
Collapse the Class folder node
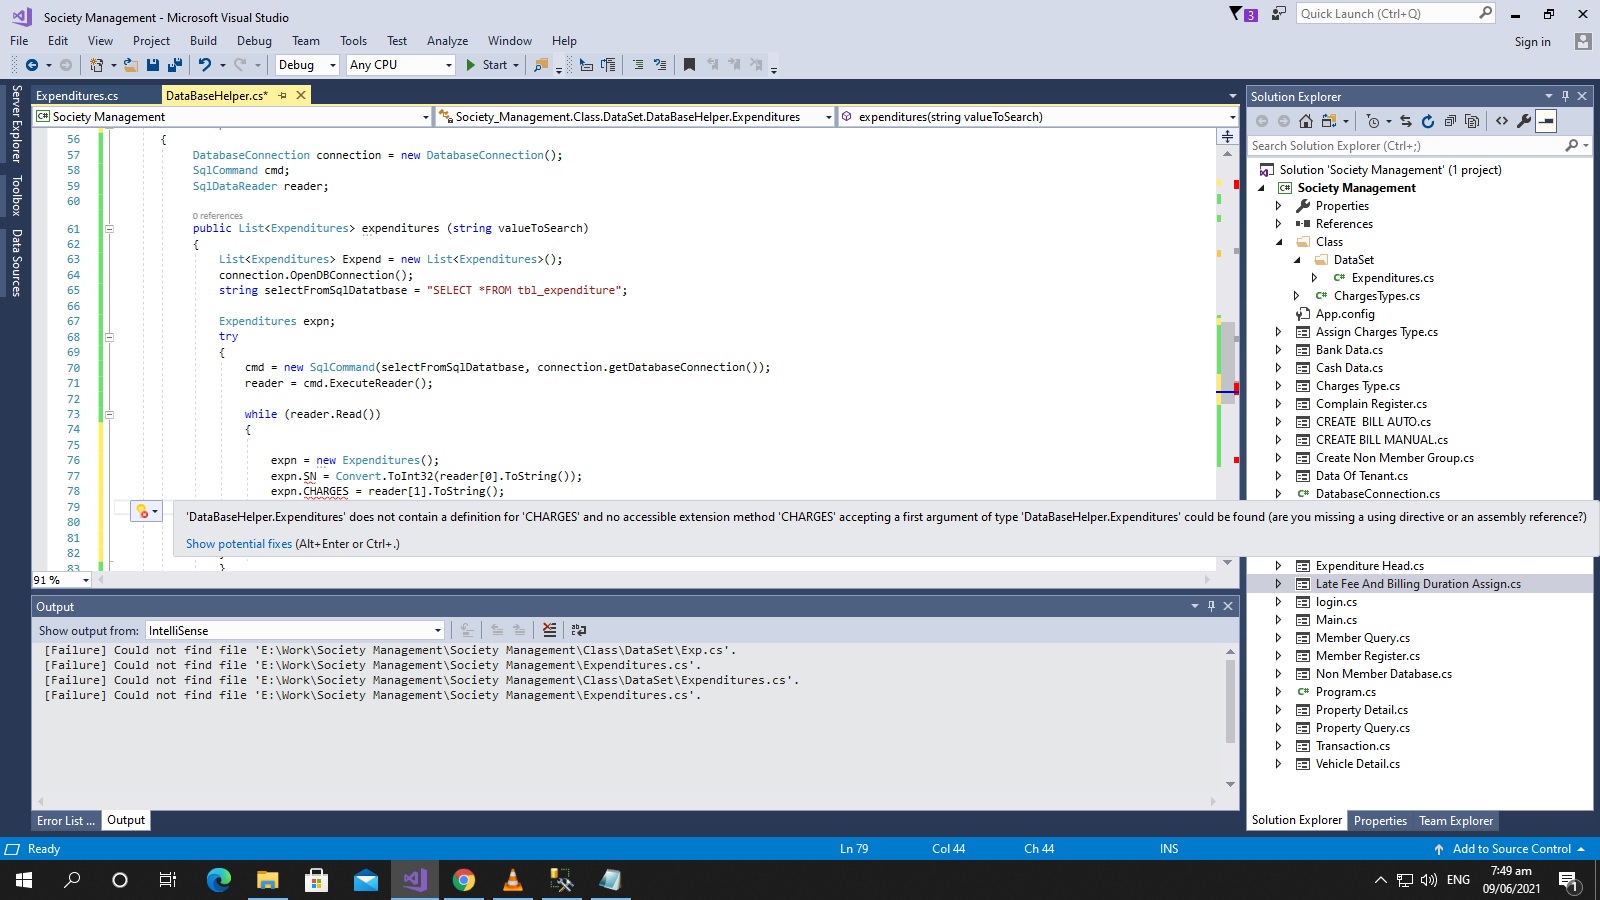1278,242
